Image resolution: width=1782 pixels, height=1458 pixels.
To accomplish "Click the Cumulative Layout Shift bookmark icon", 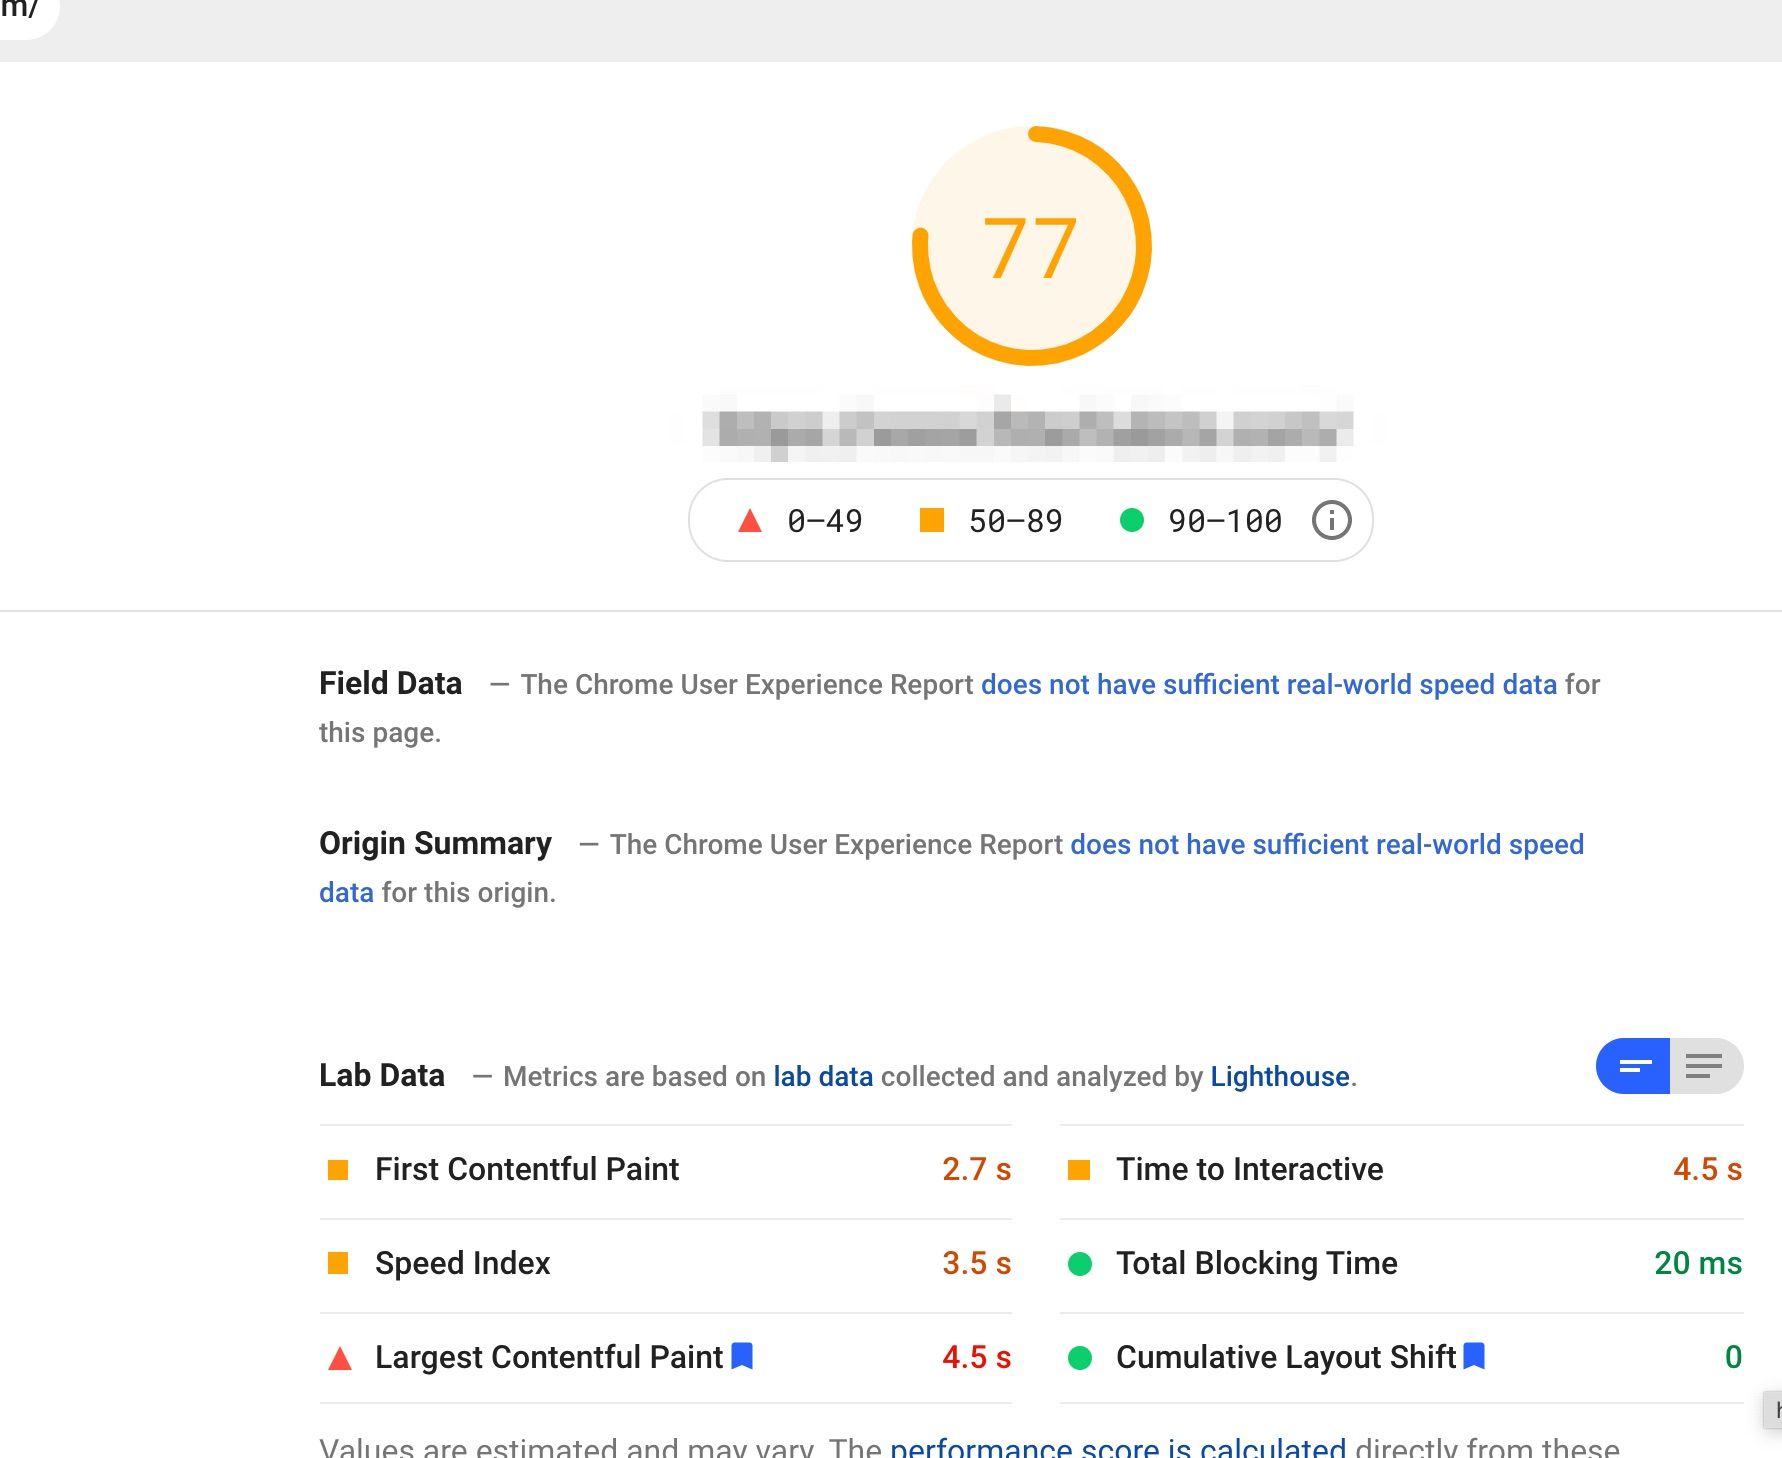I will pyautogui.click(x=1474, y=1356).
